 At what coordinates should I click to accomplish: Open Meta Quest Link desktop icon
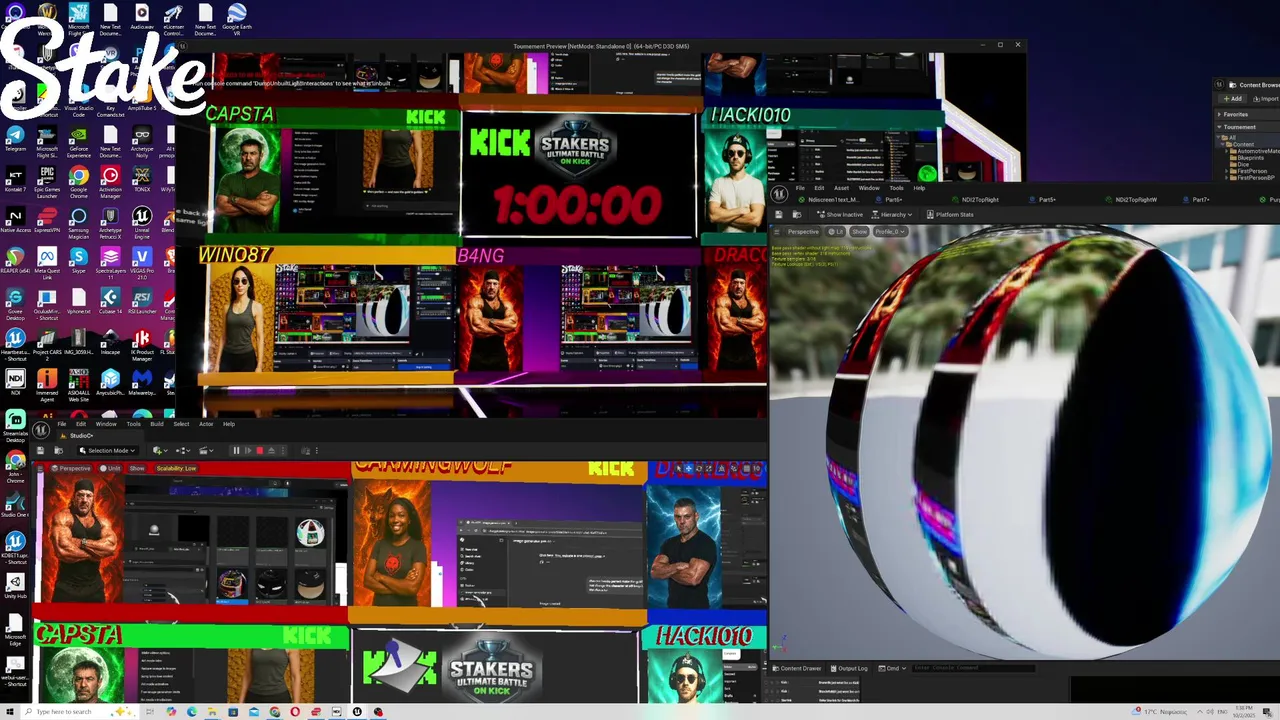(x=47, y=261)
